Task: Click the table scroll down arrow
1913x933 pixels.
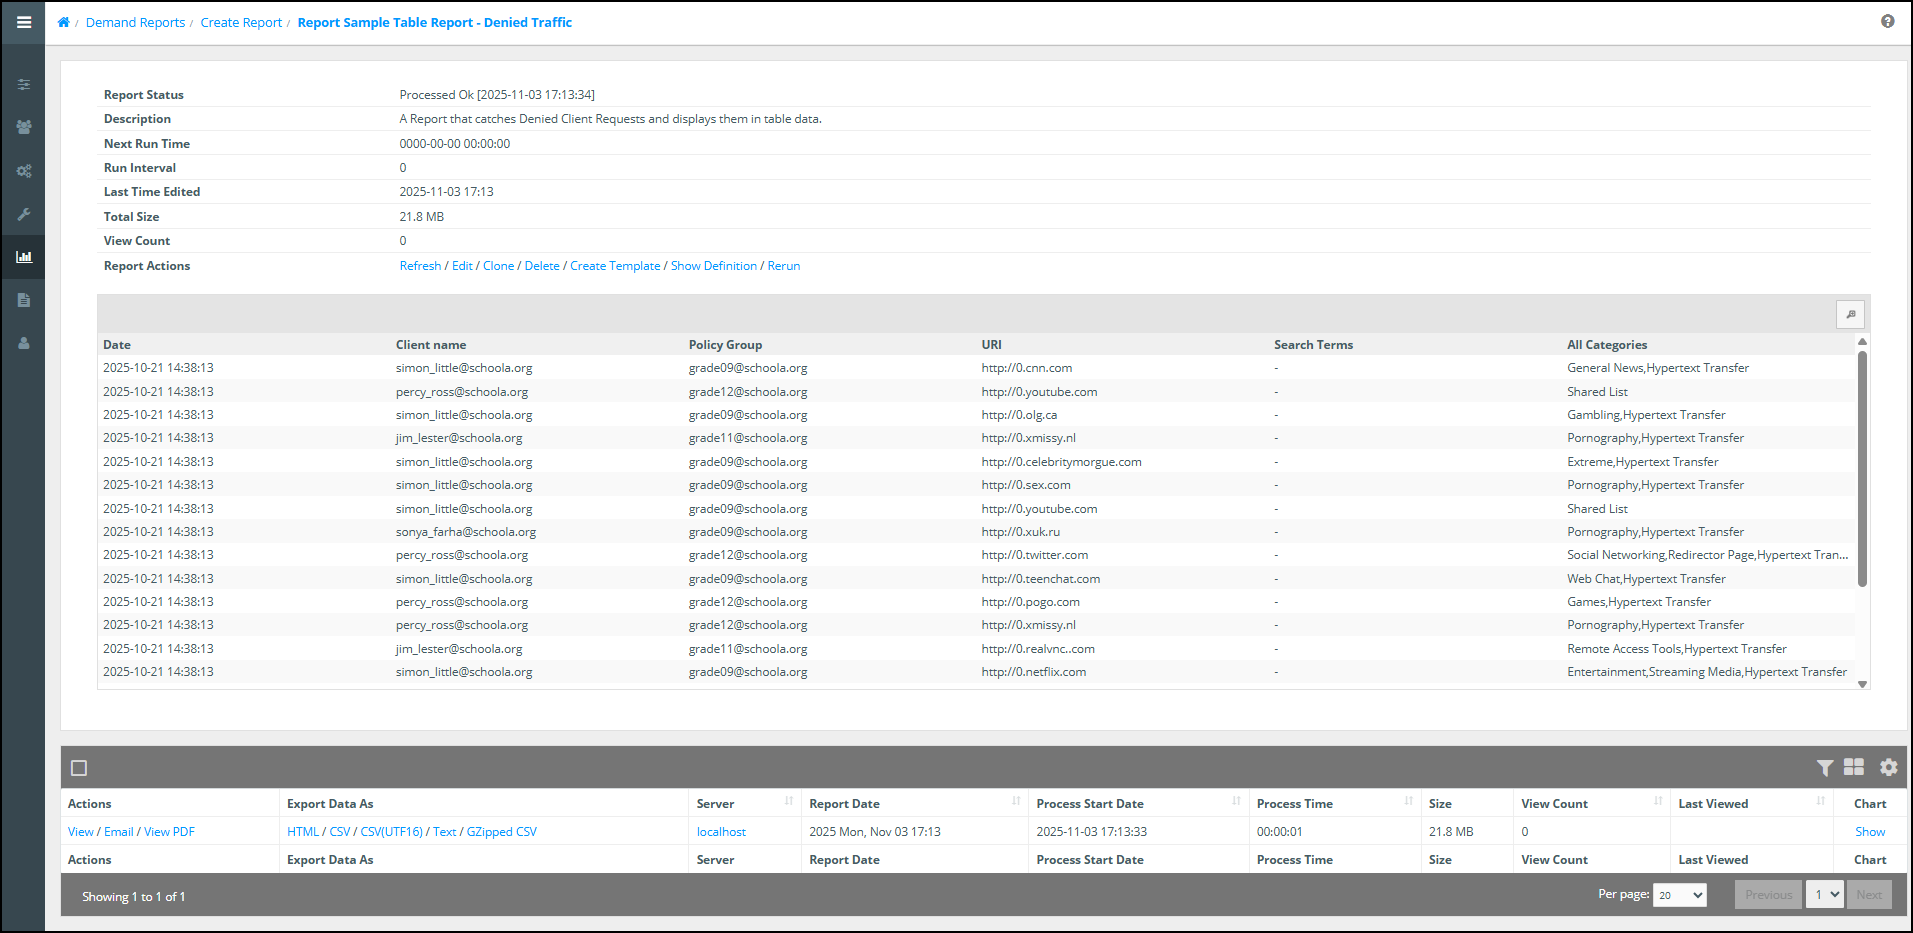Action: tap(1862, 684)
